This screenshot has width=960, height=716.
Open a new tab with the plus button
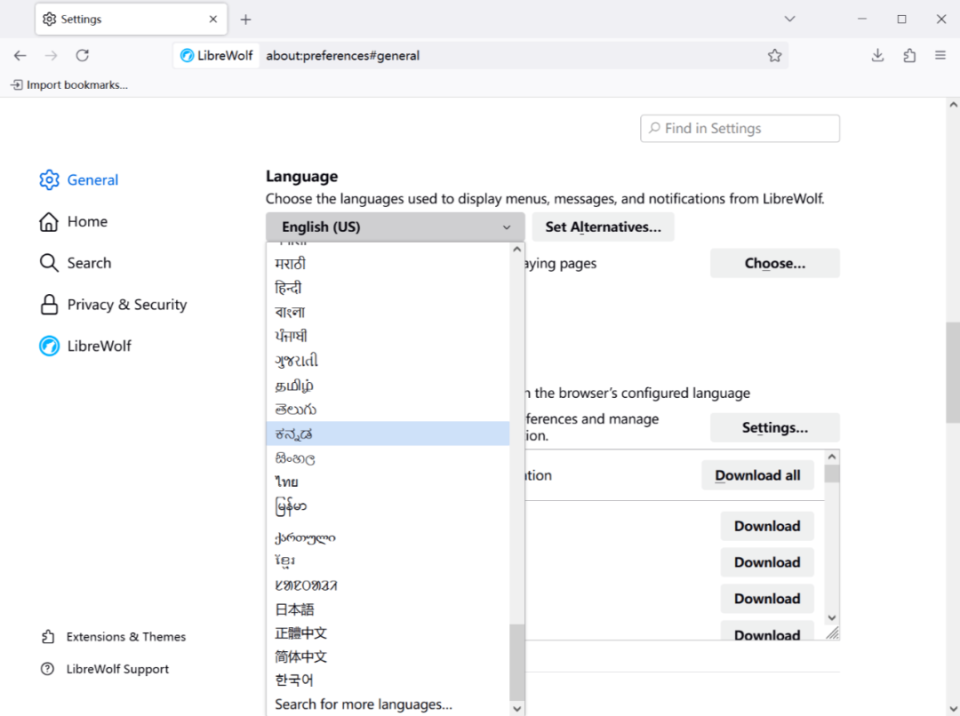tap(246, 20)
